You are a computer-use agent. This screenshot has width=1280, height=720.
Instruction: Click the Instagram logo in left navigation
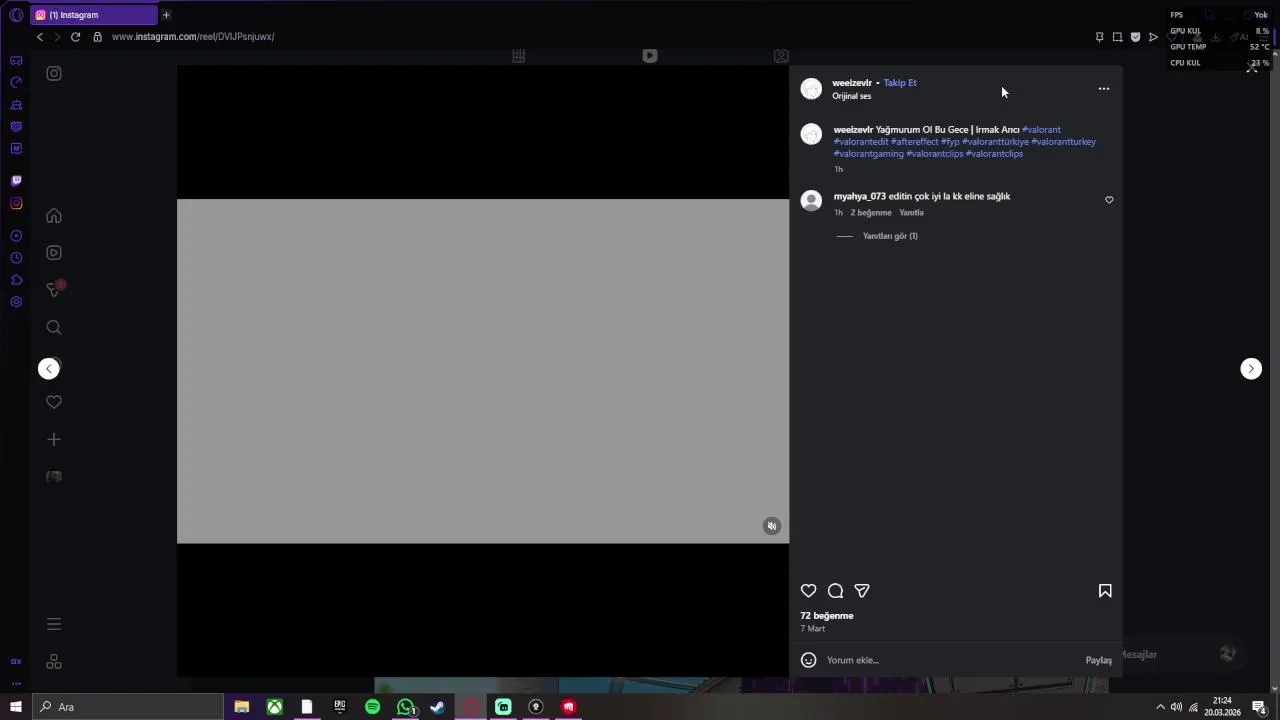54,73
